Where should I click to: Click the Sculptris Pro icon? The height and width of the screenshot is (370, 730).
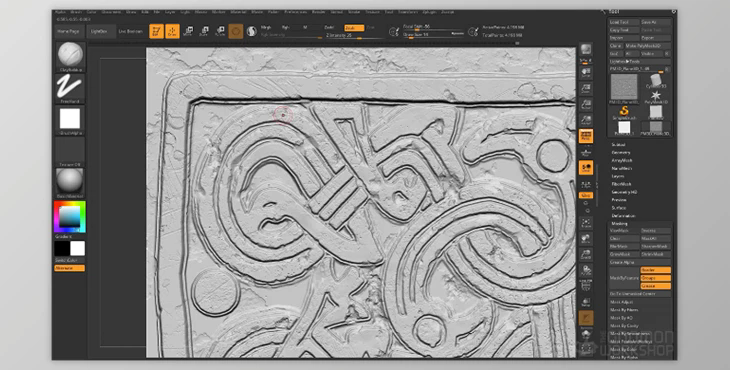[251, 31]
